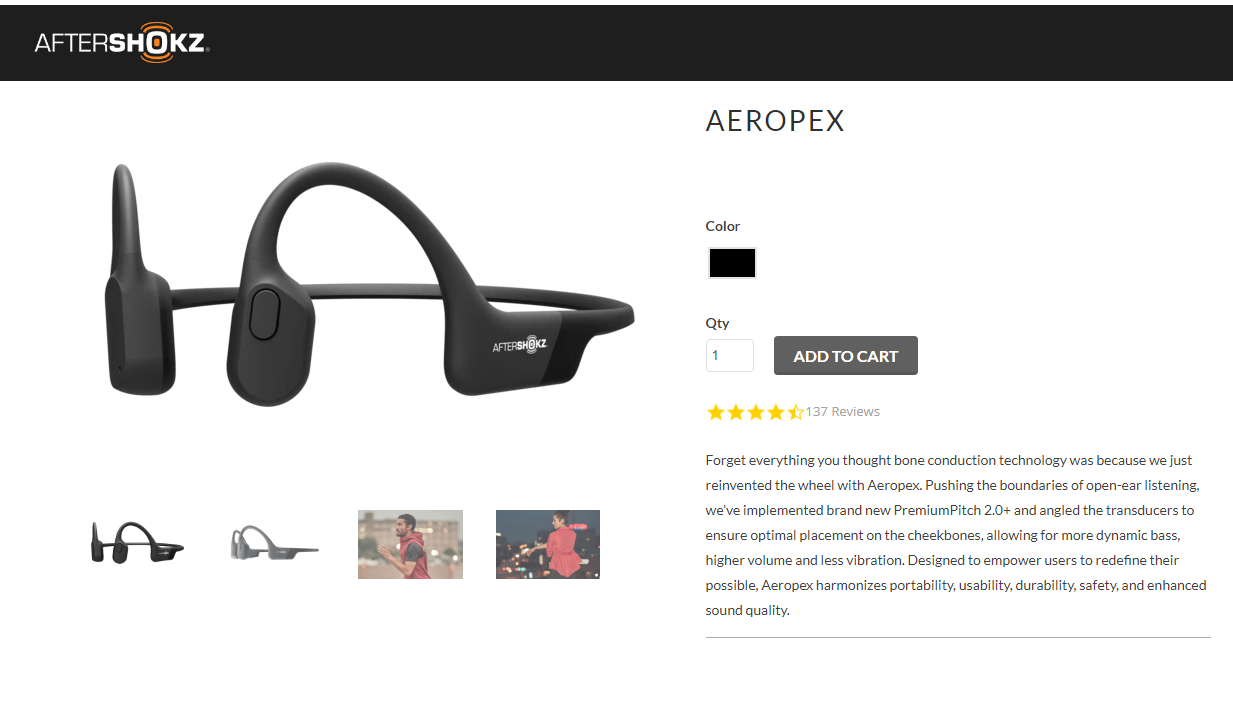Click the third rating star
This screenshot has width=1233, height=702.
tap(755, 412)
